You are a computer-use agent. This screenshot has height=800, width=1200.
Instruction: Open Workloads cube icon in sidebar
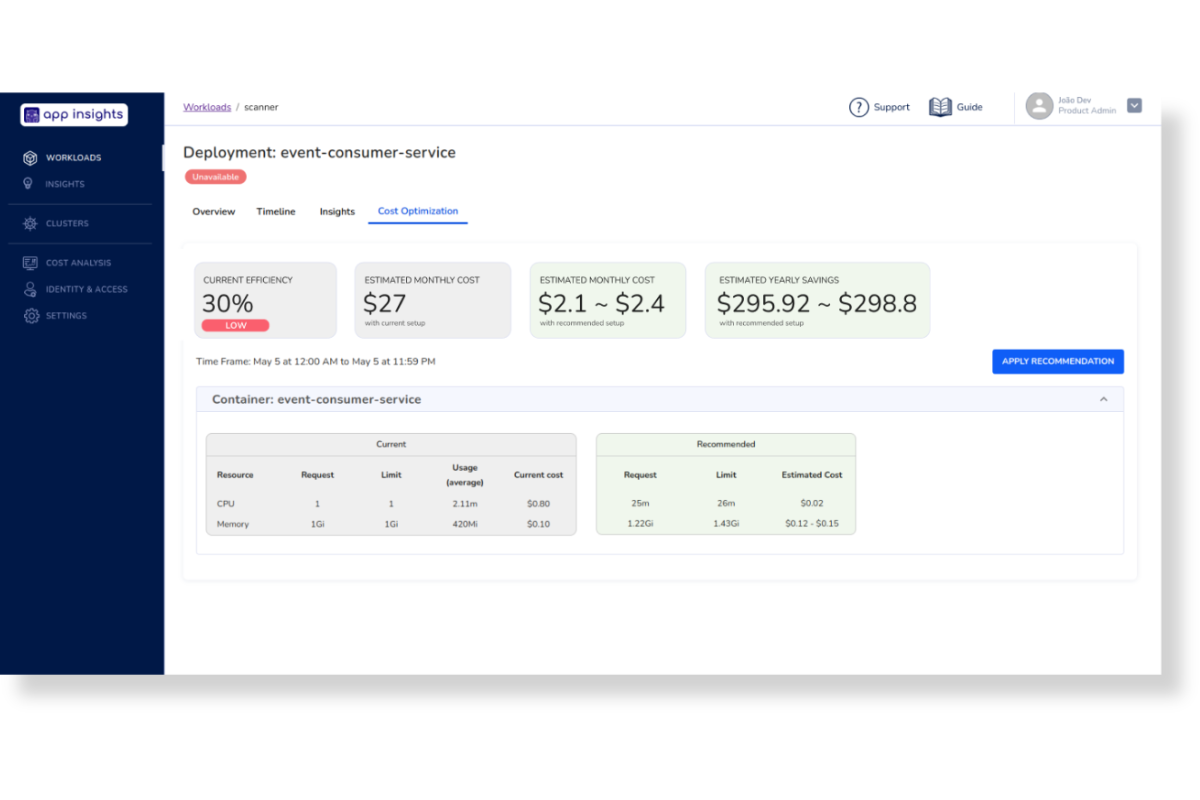point(30,158)
